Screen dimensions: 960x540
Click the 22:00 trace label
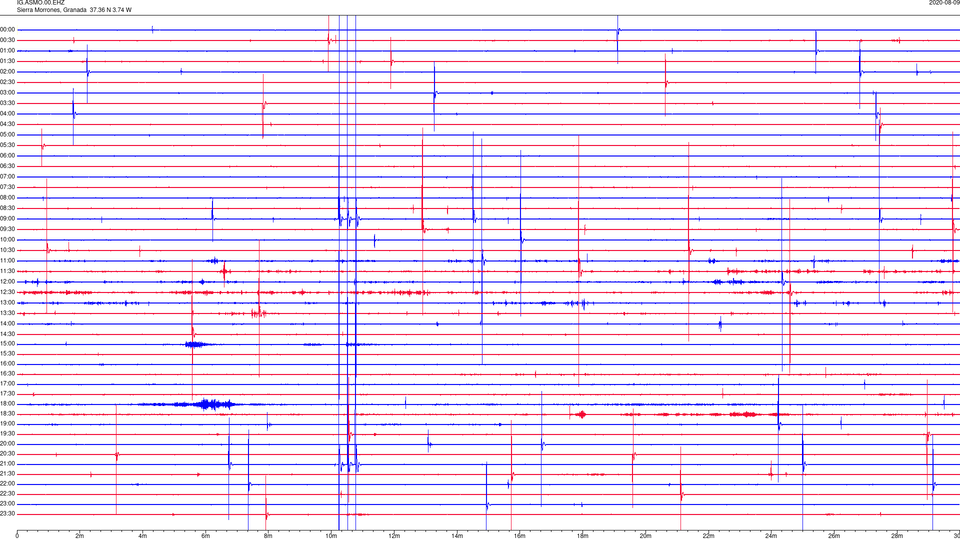pos(8,484)
